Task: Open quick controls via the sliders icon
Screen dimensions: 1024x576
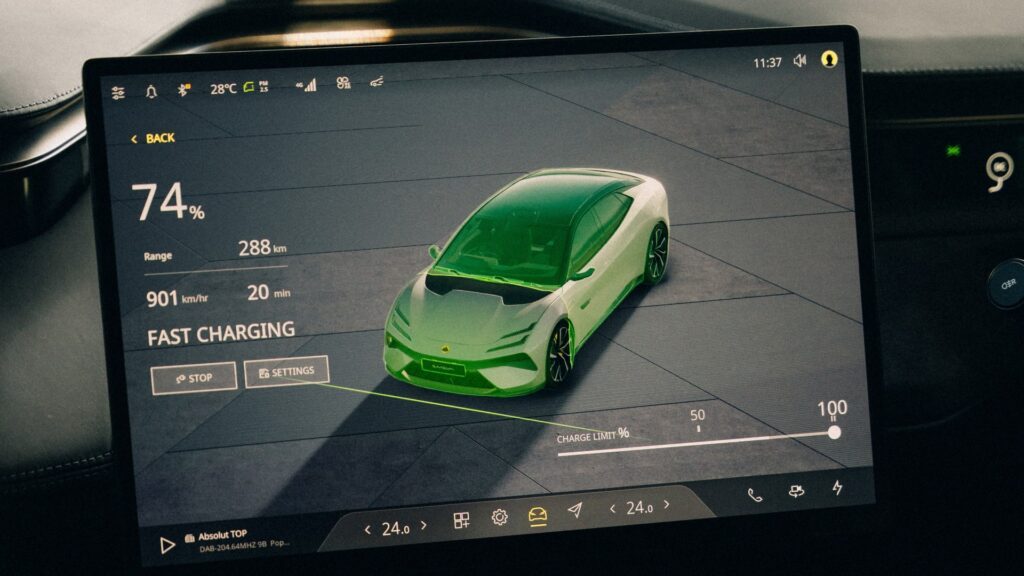Action: tap(117, 90)
